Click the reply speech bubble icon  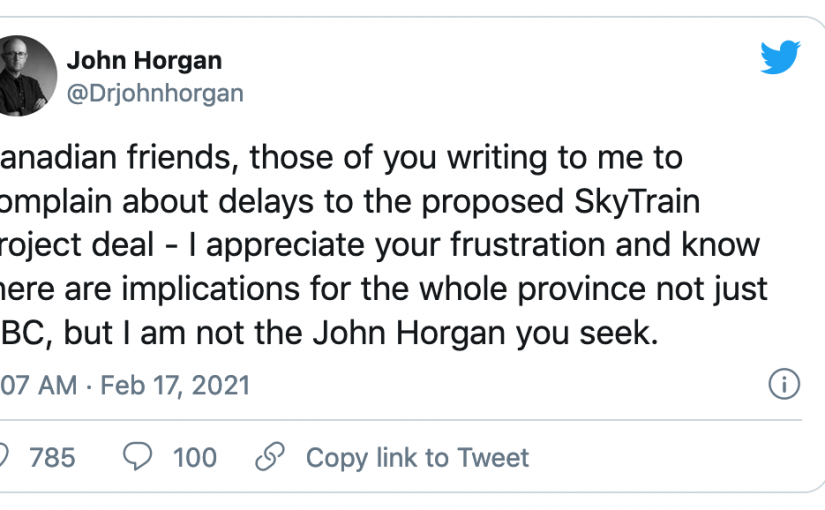137,457
